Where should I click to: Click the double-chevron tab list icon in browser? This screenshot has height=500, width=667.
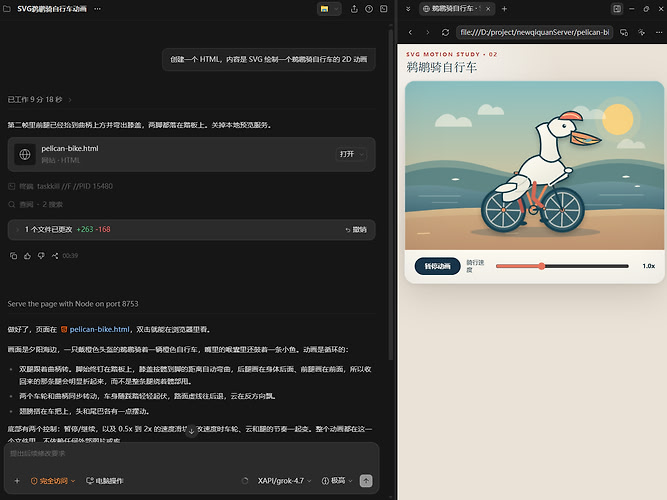pos(408,9)
